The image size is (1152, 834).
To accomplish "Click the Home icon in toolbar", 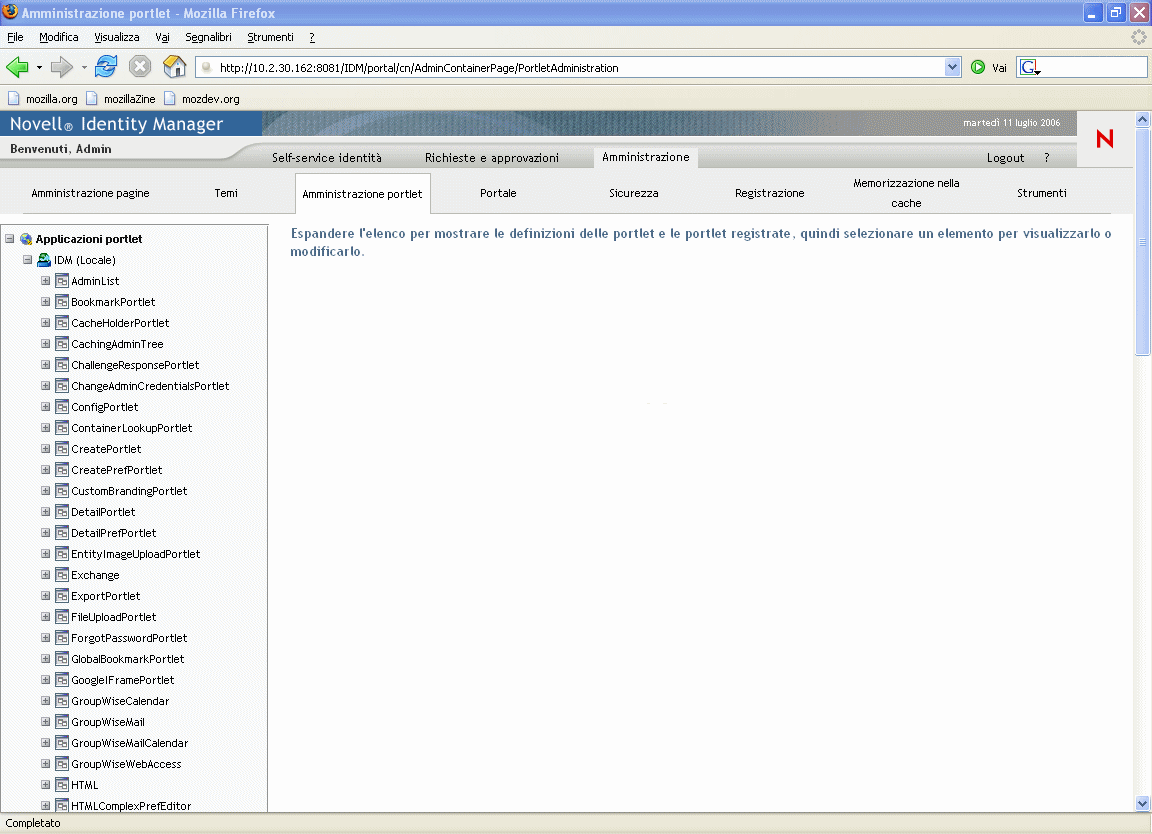I will (174, 67).
